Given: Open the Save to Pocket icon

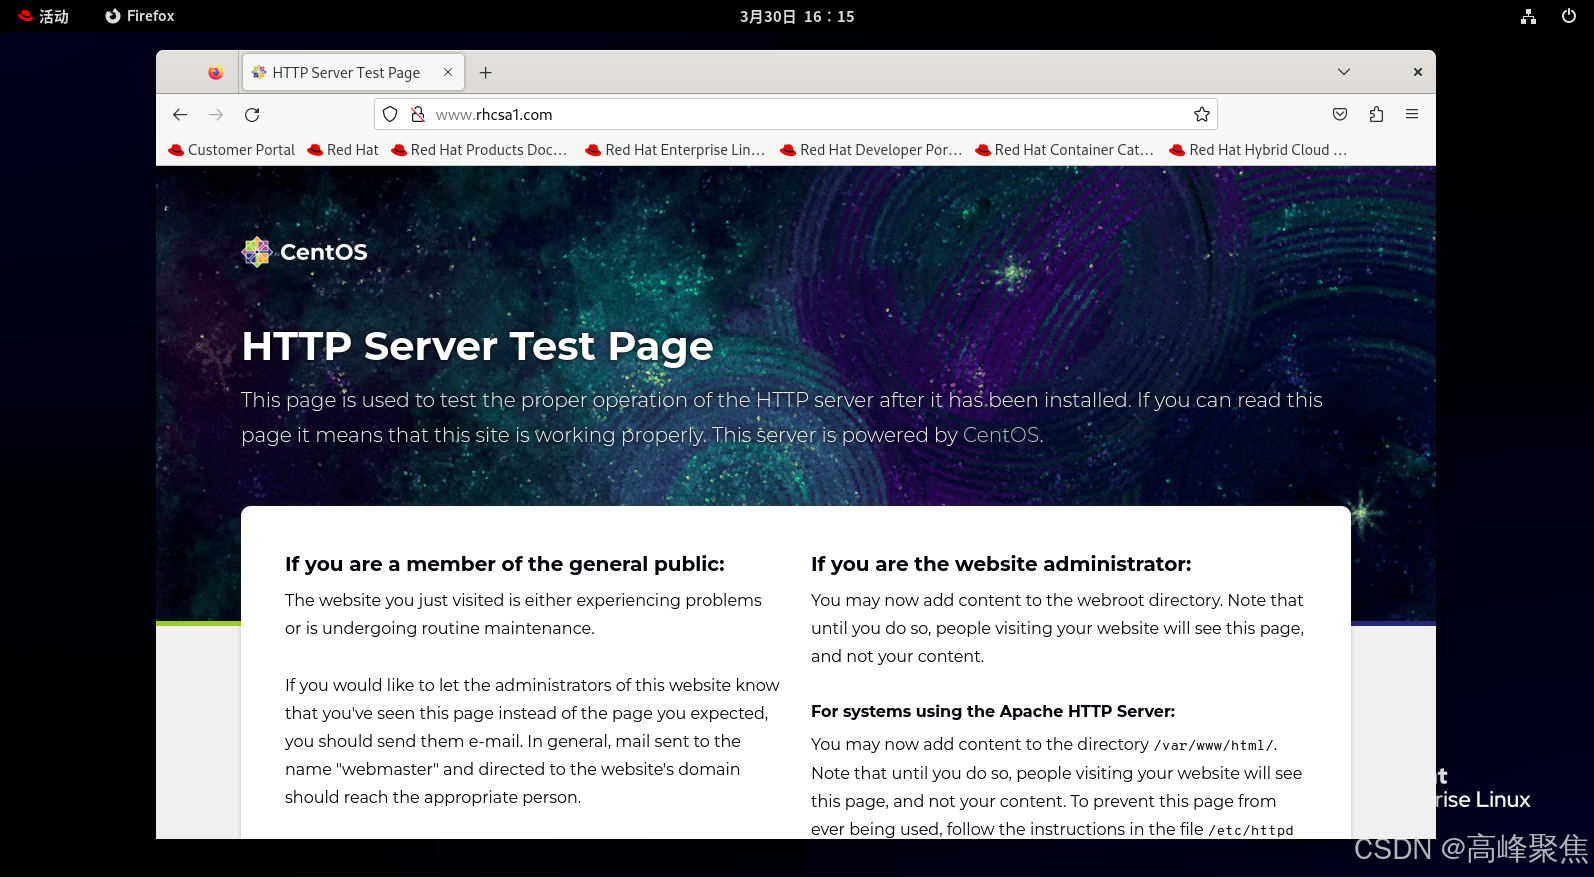Looking at the screenshot, I should click(x=1340, y=115).
